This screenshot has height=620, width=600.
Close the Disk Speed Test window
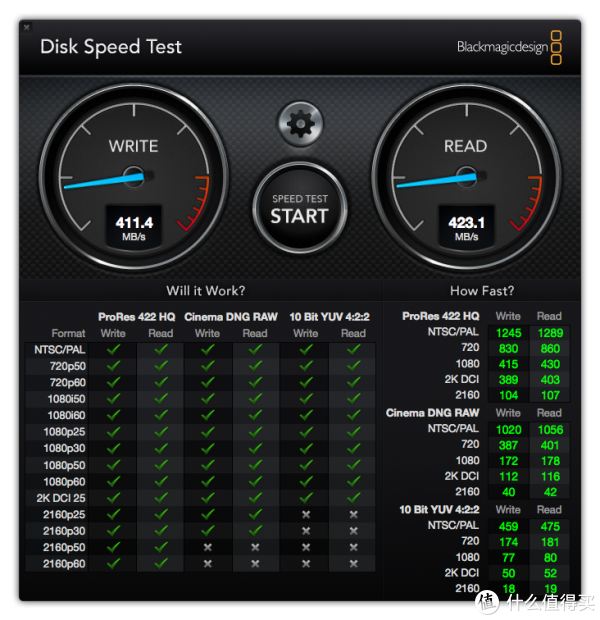point(26,27)
